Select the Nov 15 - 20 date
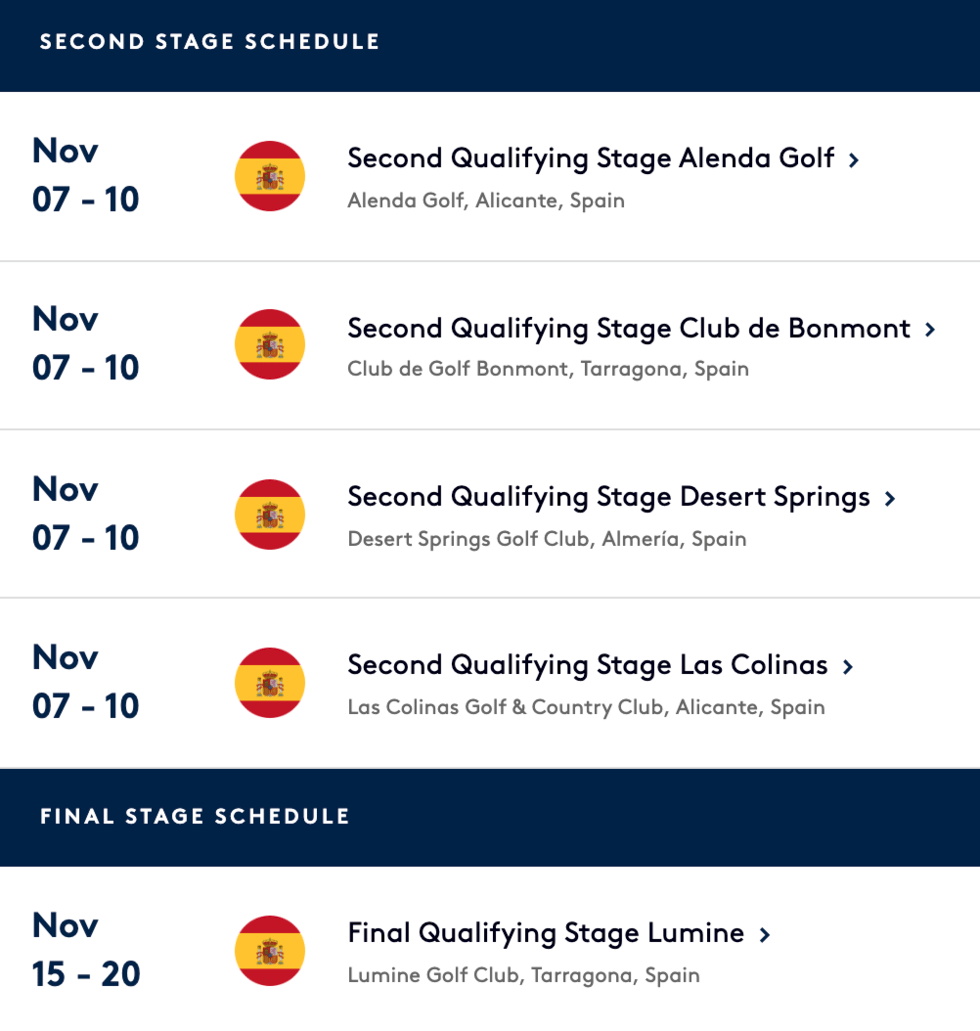The image size is (980, 1031). click(x=86, y=949)
